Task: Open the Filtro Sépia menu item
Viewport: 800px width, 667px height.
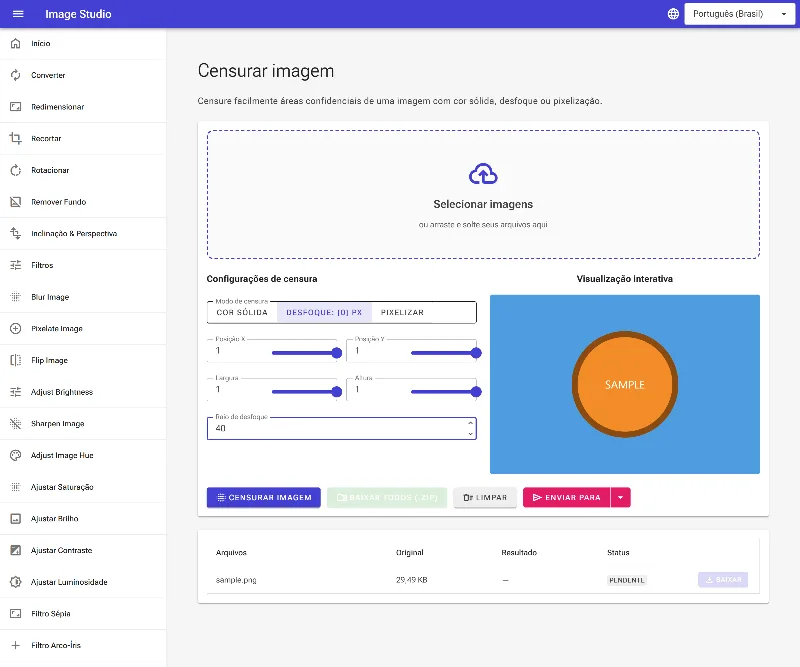Action: click(x=83, y=613)
